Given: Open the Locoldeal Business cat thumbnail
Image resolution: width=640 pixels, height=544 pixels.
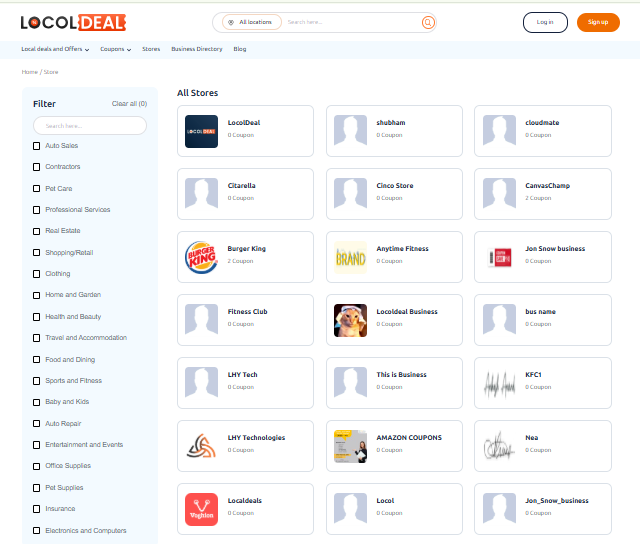Looking at the screenshot, I should pos(350,320).
